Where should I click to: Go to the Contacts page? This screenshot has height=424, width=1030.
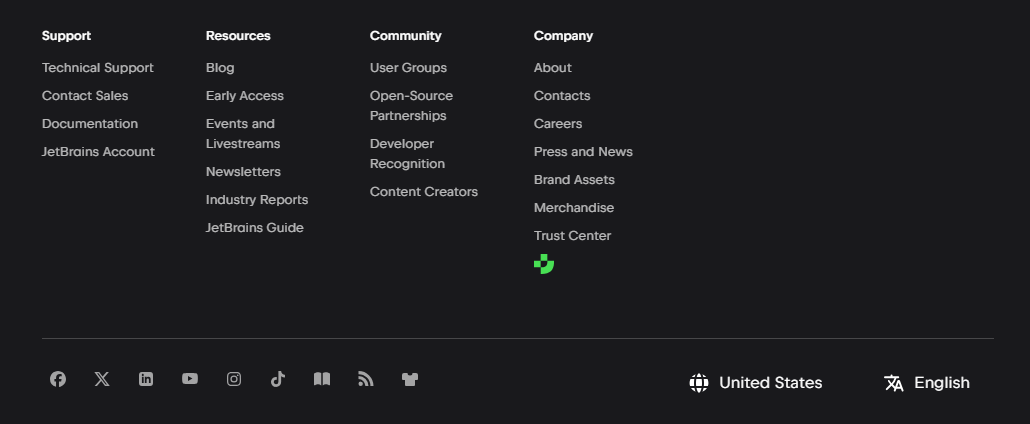pyautogui.click(x=562, y=96)
